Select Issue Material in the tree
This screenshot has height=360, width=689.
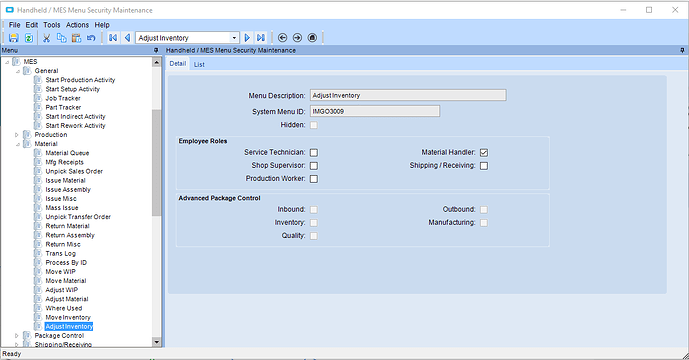click(65, 180)
